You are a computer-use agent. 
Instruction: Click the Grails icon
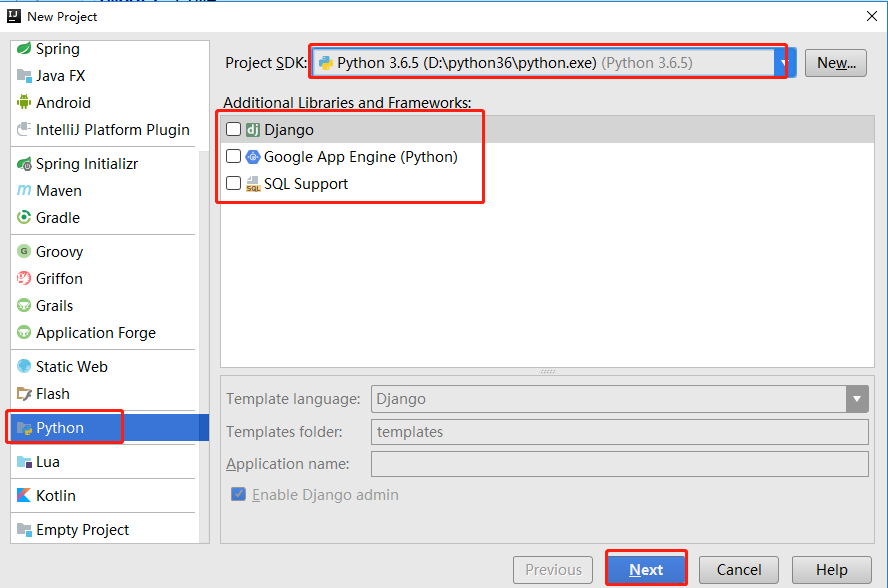(24, 305)
